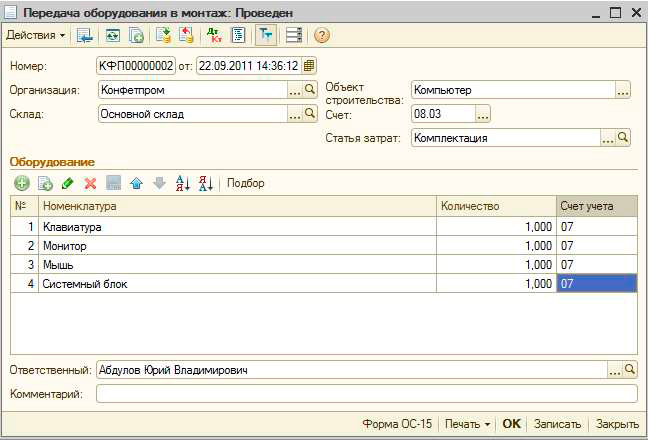The height and width of the screenshot is (440, 648).
Task: Open calendar picker next to the date
Action: tap(309, 66)
